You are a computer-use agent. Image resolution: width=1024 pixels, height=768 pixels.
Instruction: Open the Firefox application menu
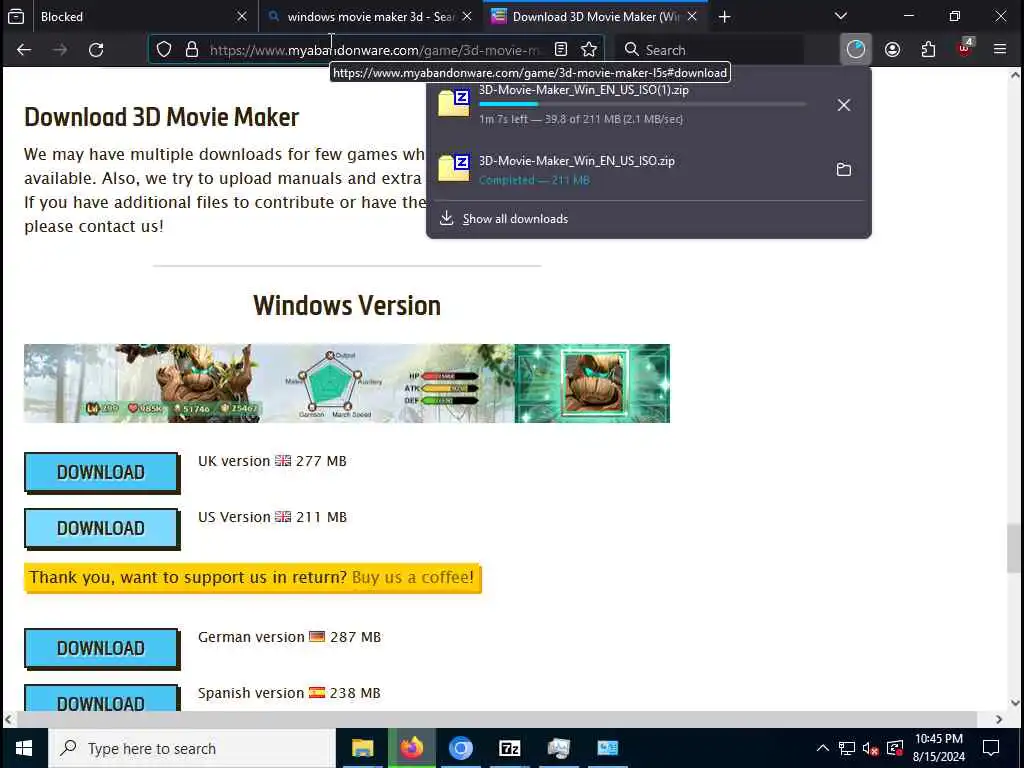pyautogui.click(x=1000, y=50)
